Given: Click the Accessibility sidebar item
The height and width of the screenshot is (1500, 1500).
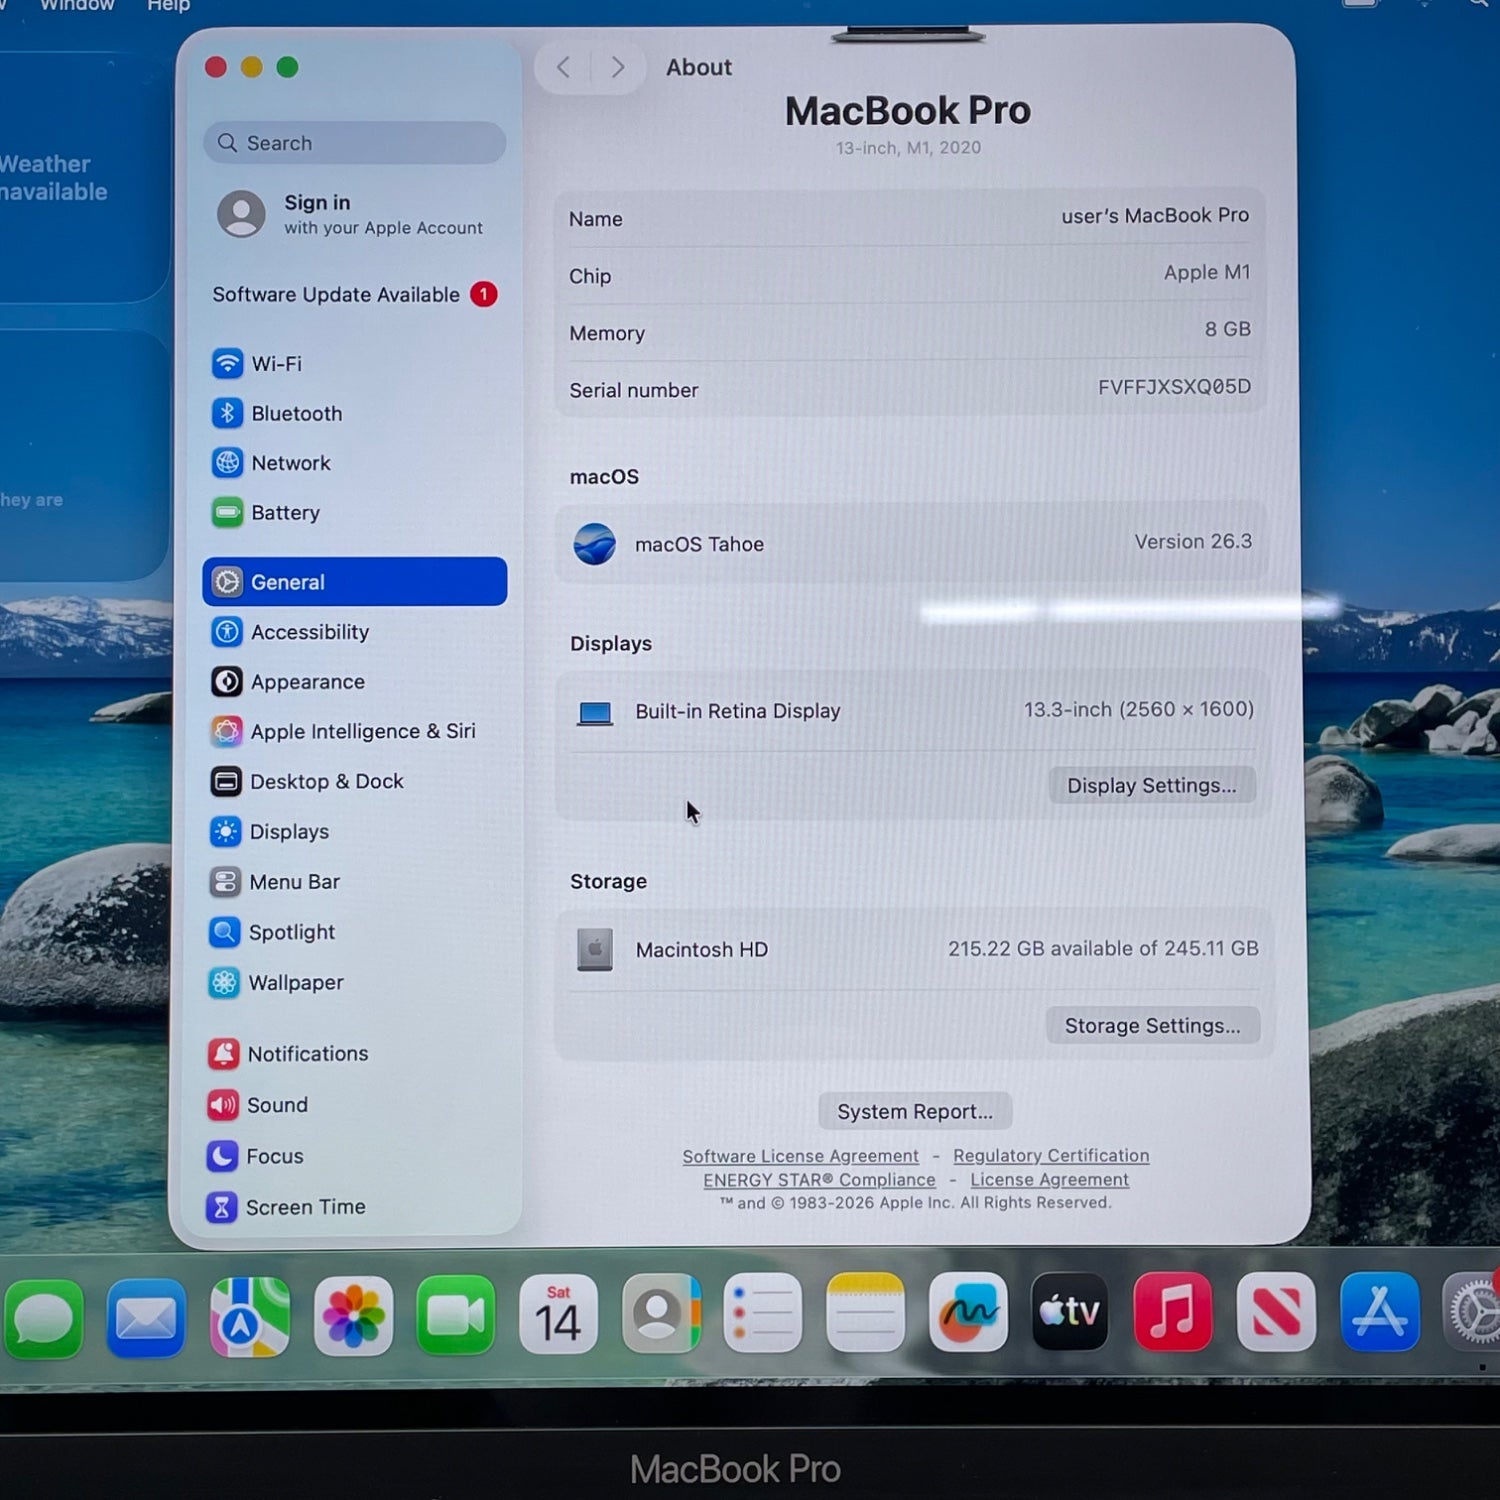Looking at the screenshot, I should (x=309, y=633).
